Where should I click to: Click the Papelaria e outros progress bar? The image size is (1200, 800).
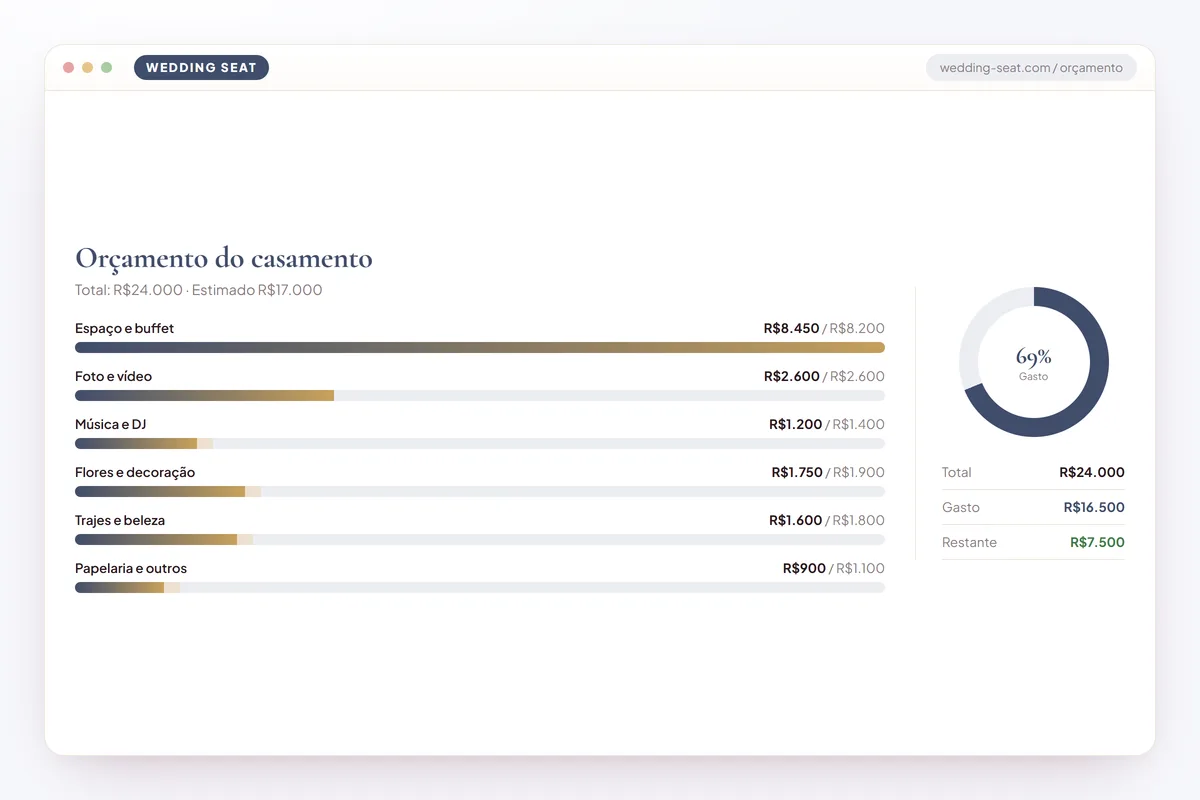pos(480,588)
